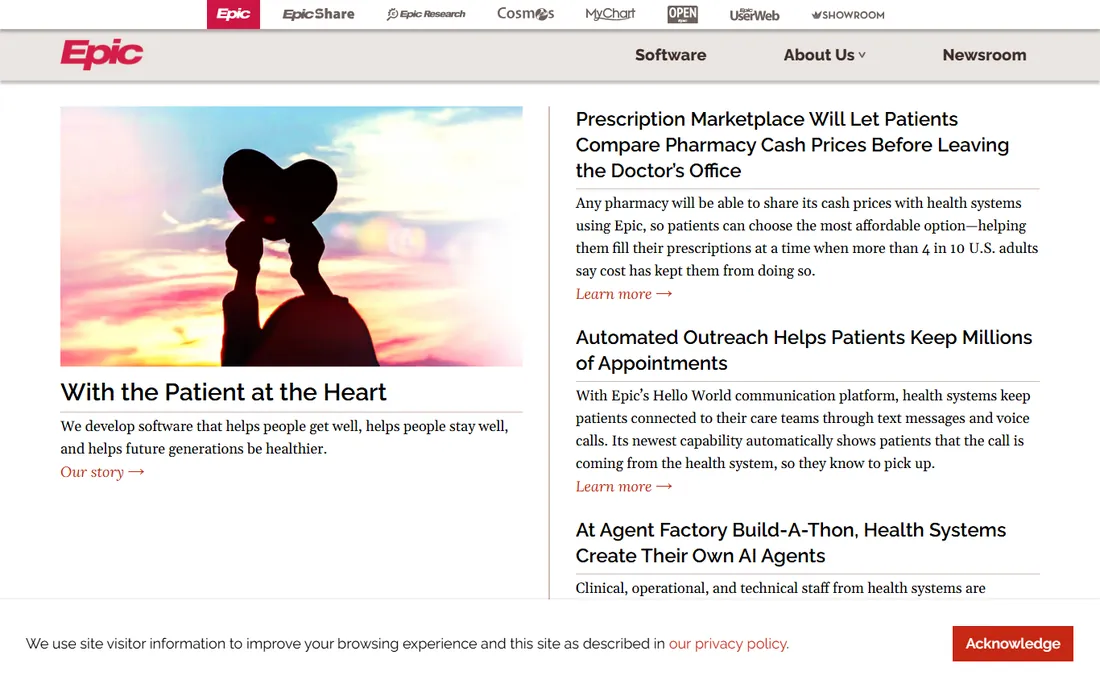Click 'We develop software that helps people' paragraph
This screenshot has height=688, width=1100.
click(x=284, y=438)
